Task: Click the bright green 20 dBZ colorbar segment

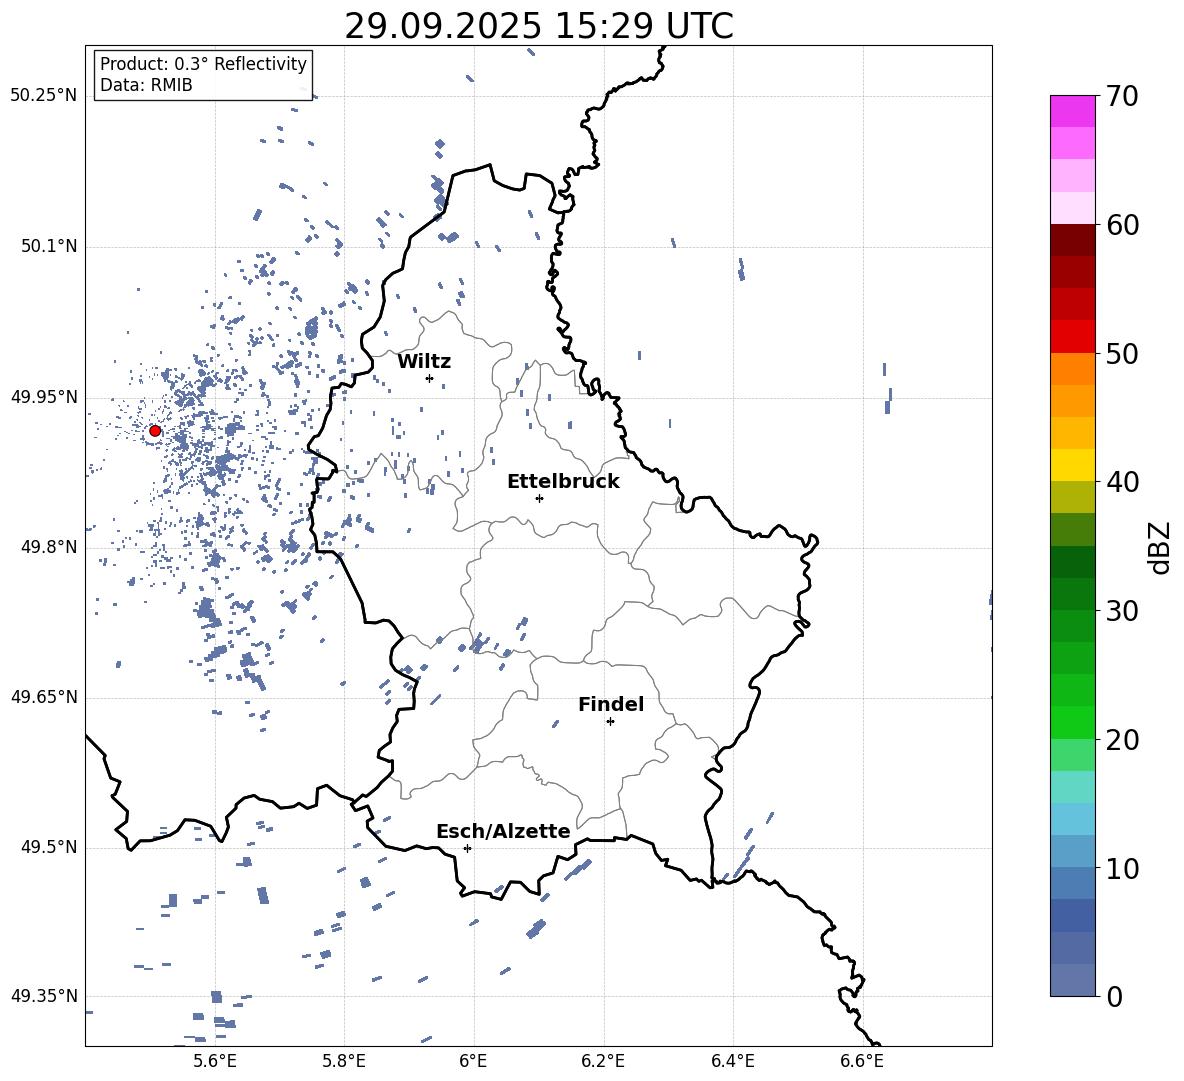Action: click(x=1072, y=722)
